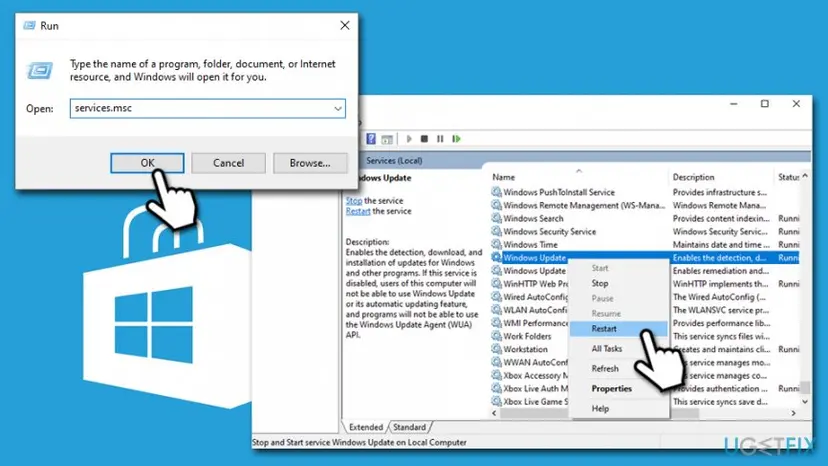
Task: Choose Refresh in the context menu
Action: point(619,369)
